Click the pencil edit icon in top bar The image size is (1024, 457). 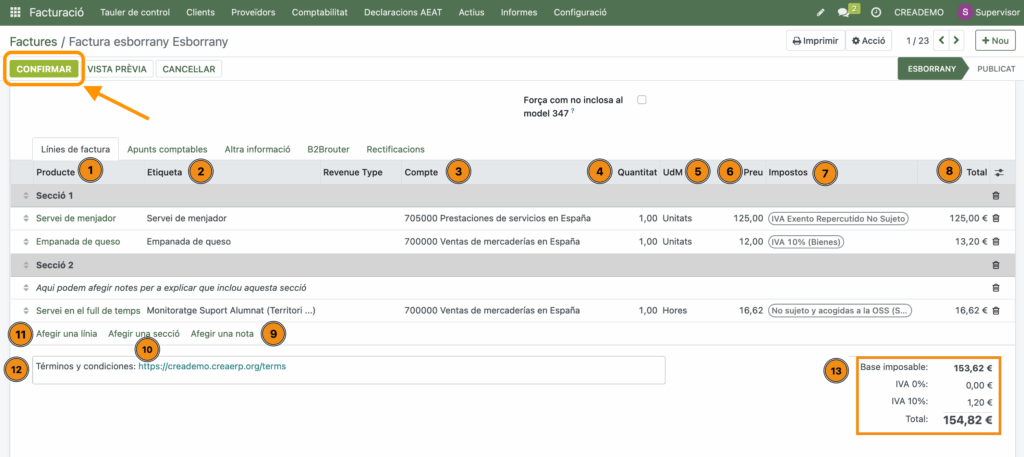[821, 13]
